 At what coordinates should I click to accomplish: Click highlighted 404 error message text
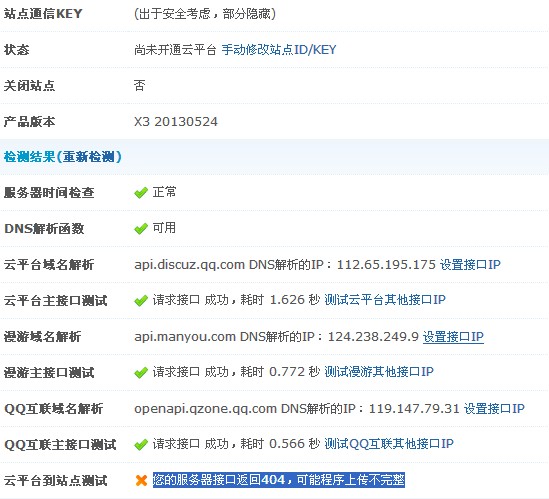point(279,480)
